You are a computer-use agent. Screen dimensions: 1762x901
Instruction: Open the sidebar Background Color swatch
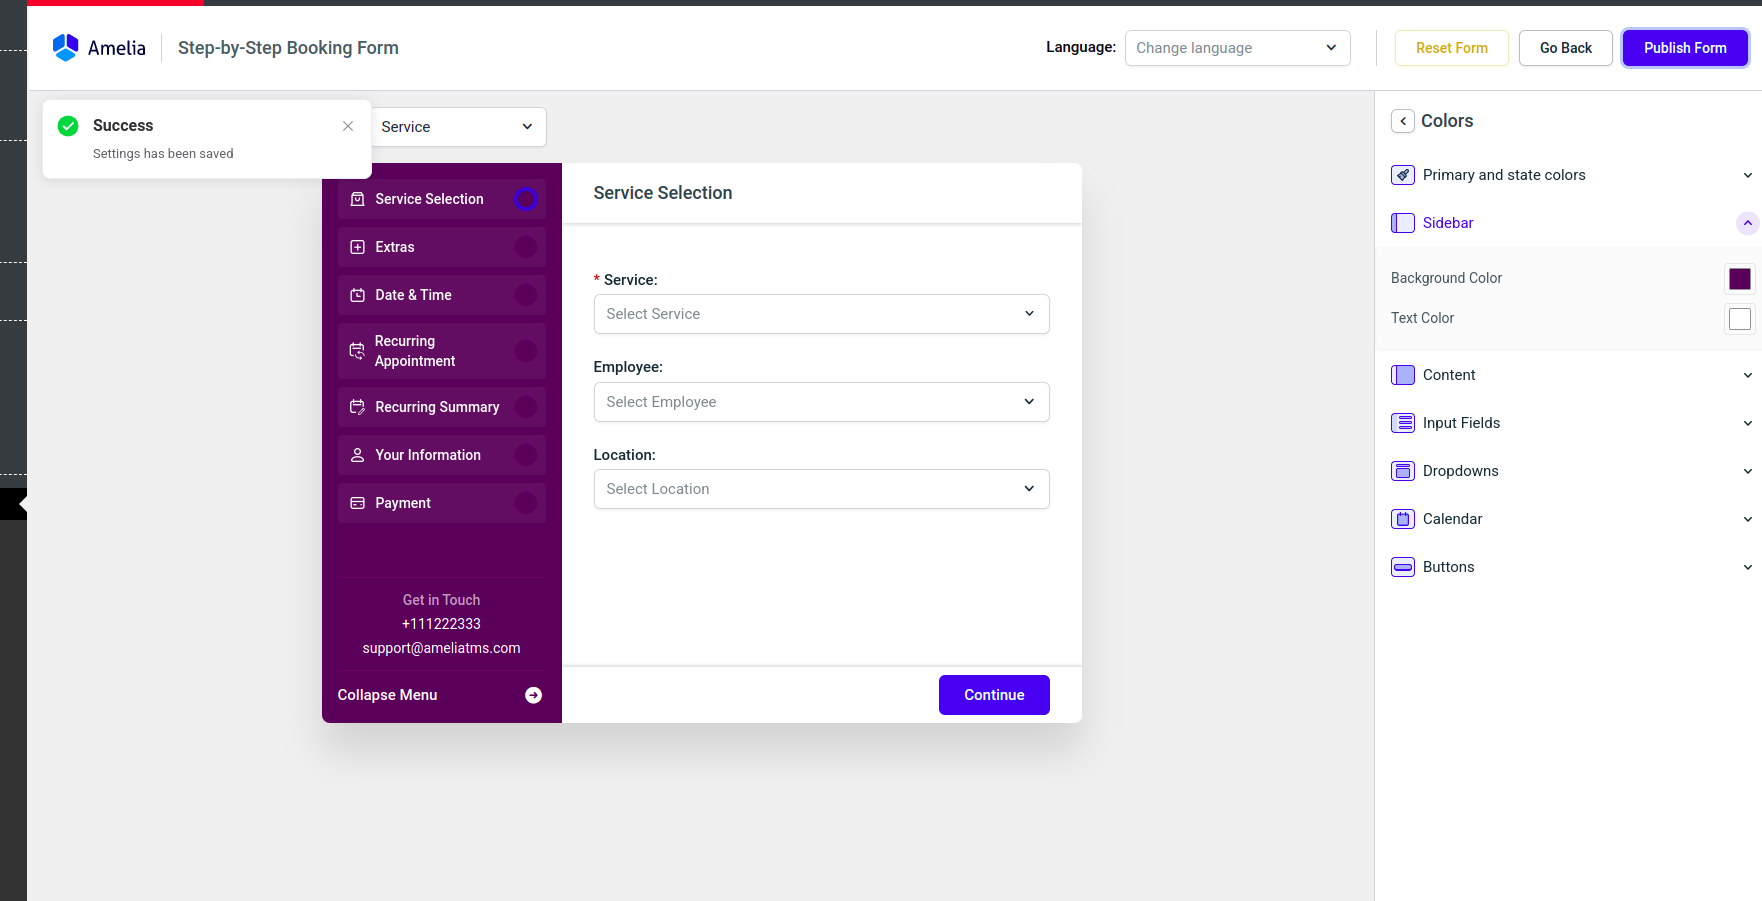(1739, 279)
